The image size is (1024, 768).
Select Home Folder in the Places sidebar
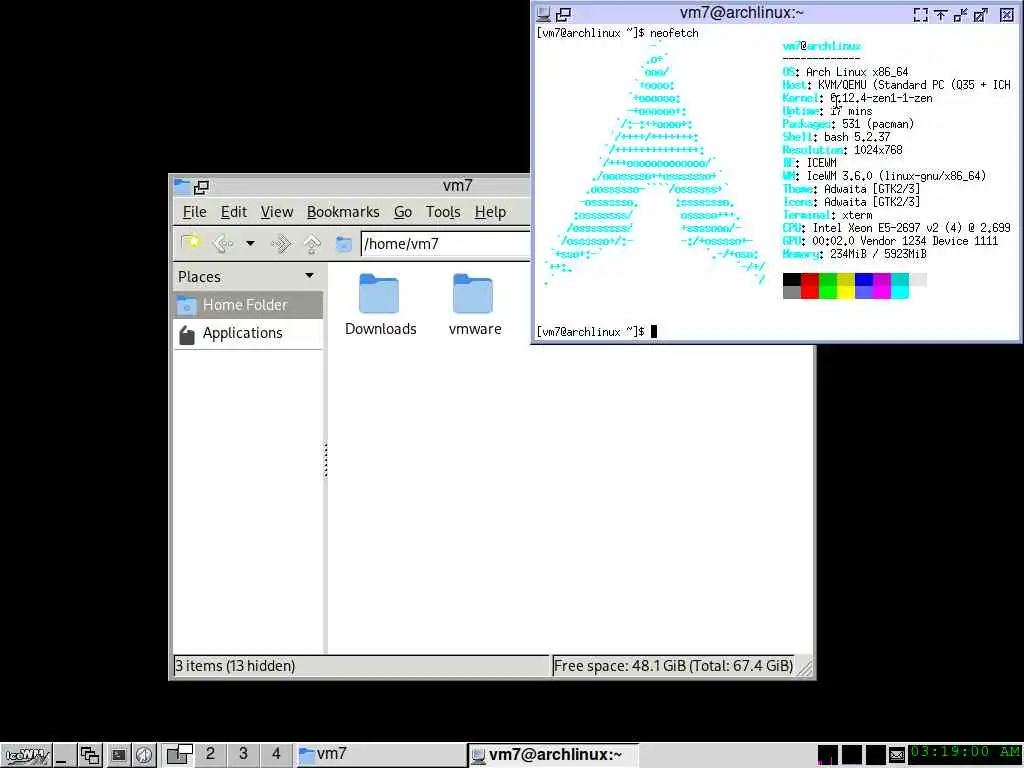(248, 304)
